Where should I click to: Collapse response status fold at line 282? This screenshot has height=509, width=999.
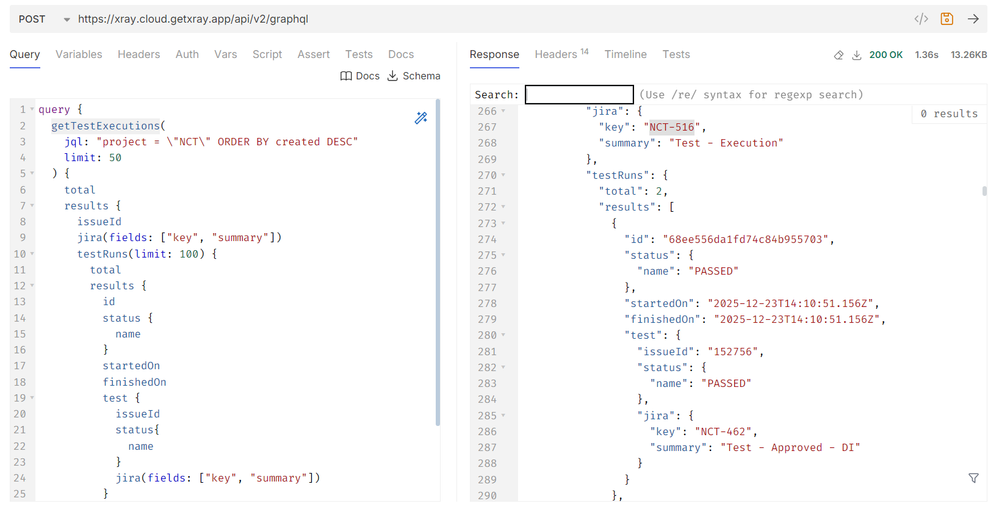pyautogui.click(x=503, y=368)
